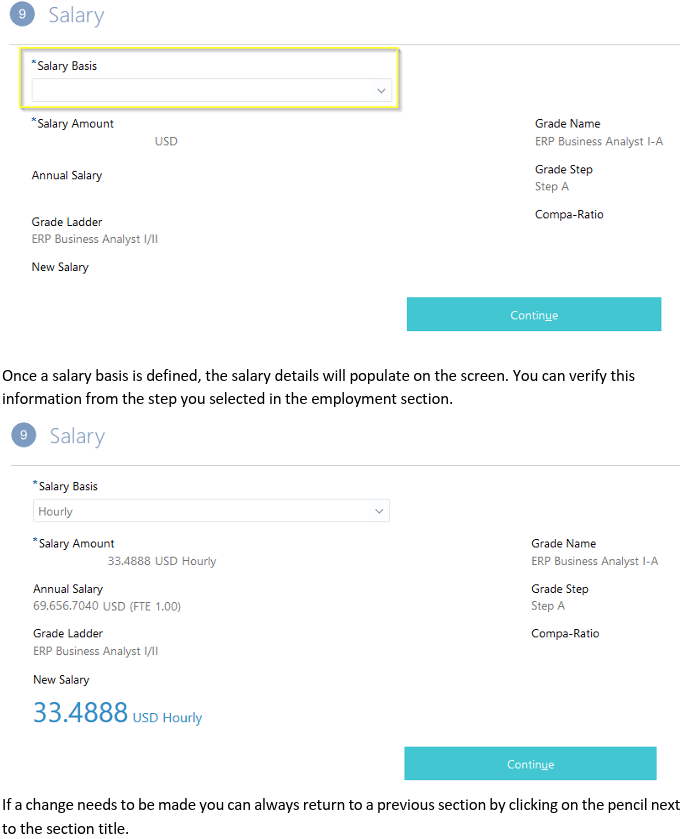Click the Salary Amount value 33.4888 USD Hourly
This screenshot has width=684, height=839.
[160, 560]
